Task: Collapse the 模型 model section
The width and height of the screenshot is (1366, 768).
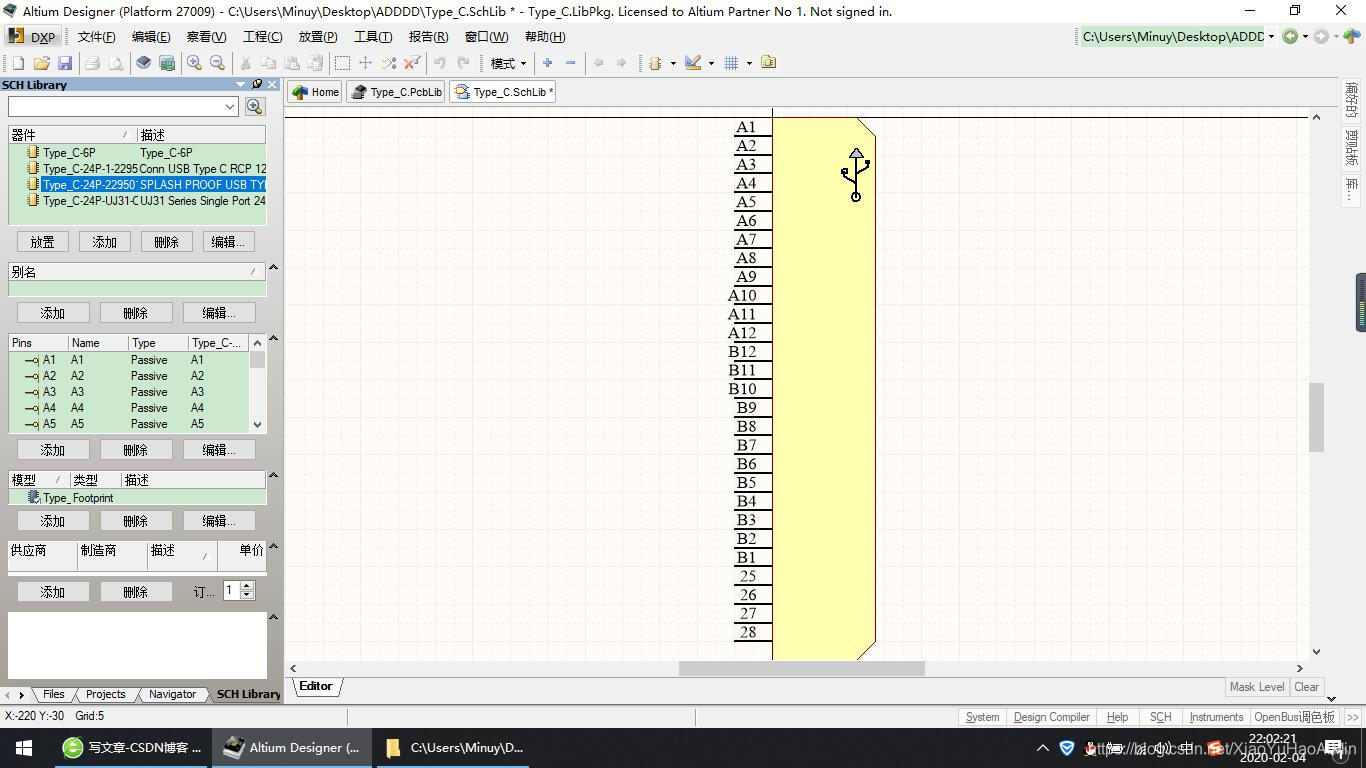Action: (x=273, y=476)
